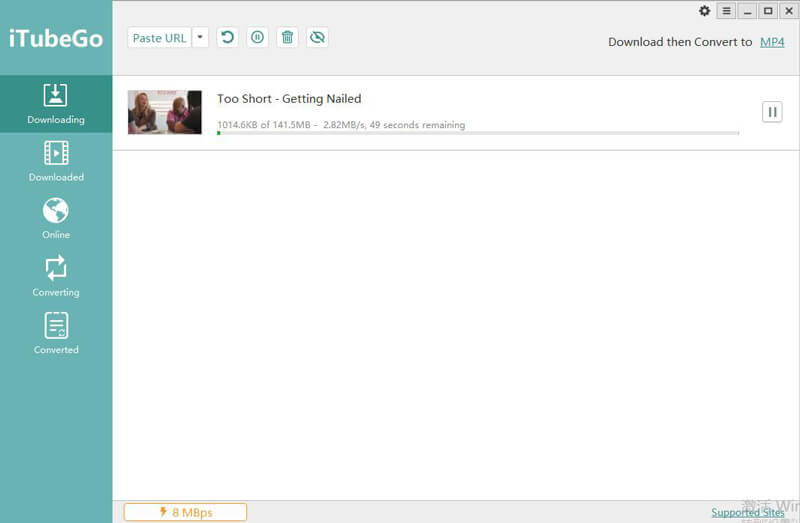
Task: Toggle private mode eye icon
Action: pos(317,37)
